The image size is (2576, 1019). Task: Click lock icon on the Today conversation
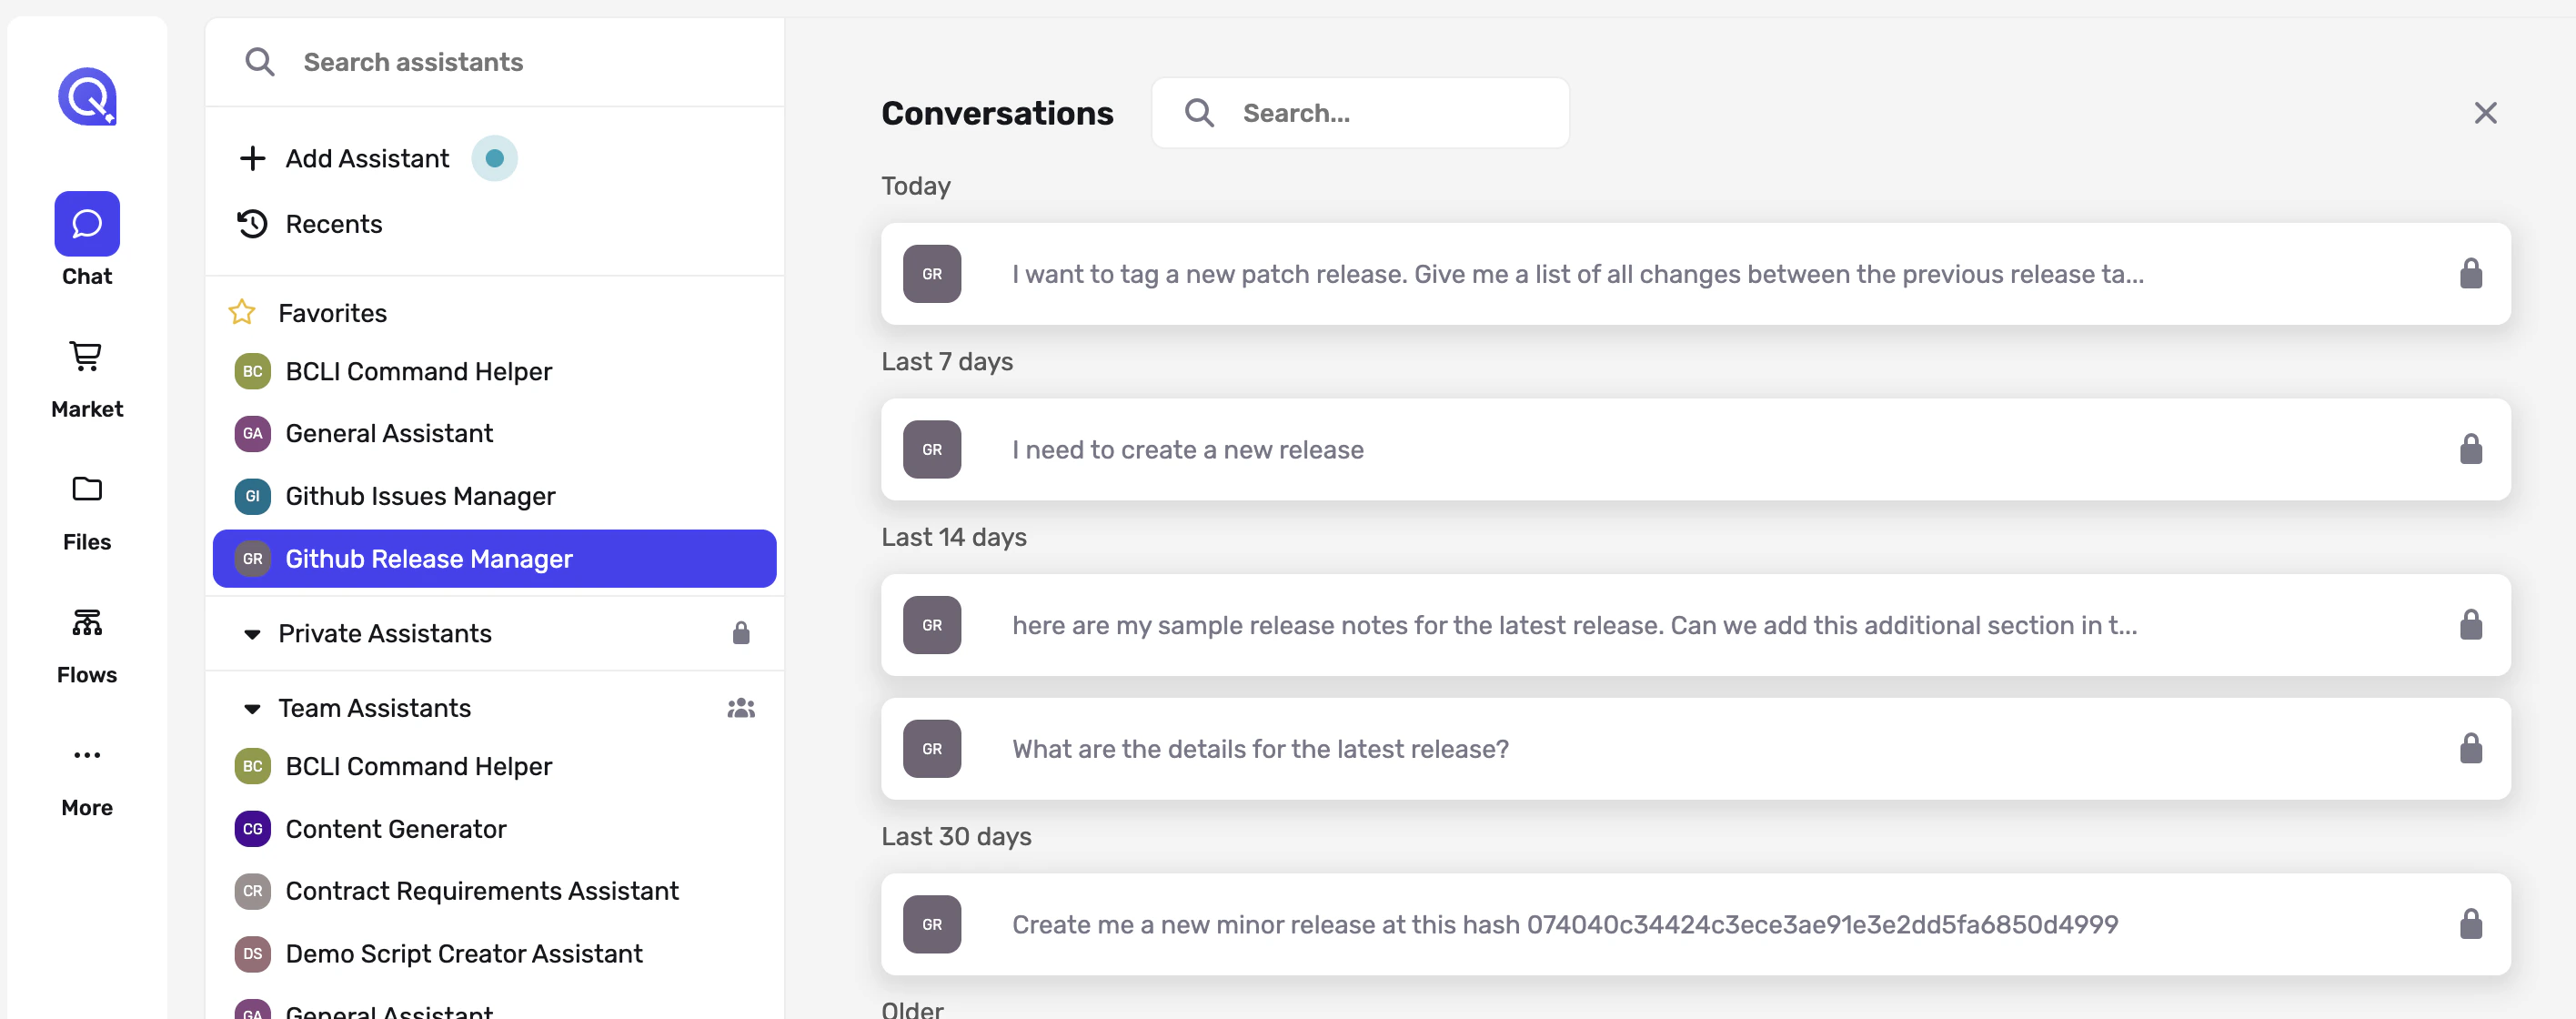point(2470,274)
